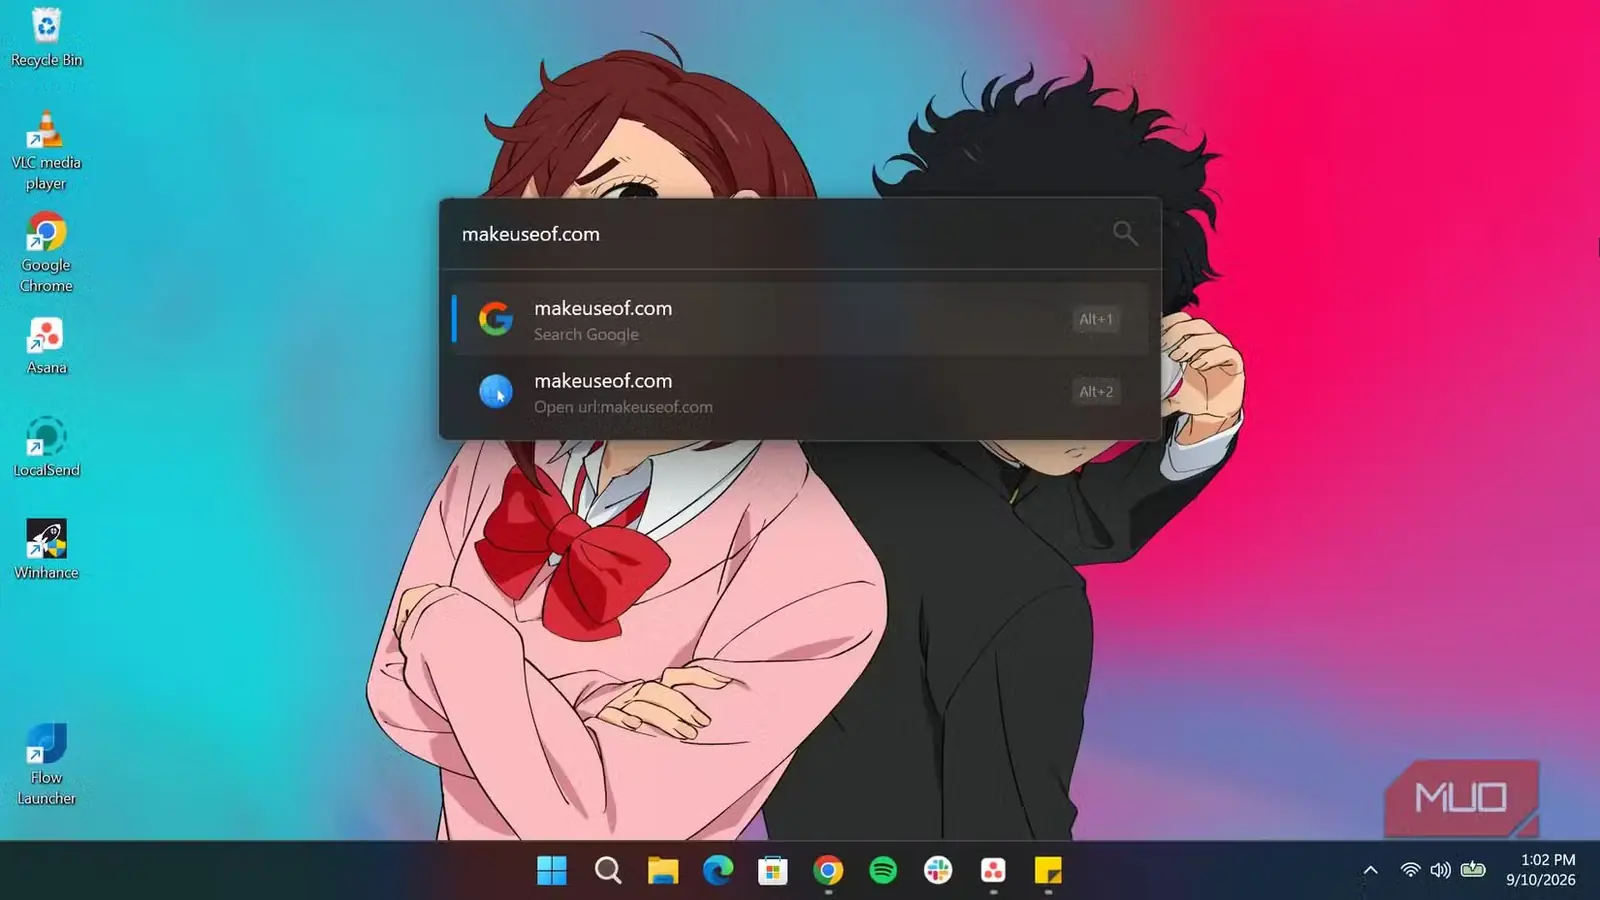Click the Alt+1 hotkey badge

pos(1096,319)
